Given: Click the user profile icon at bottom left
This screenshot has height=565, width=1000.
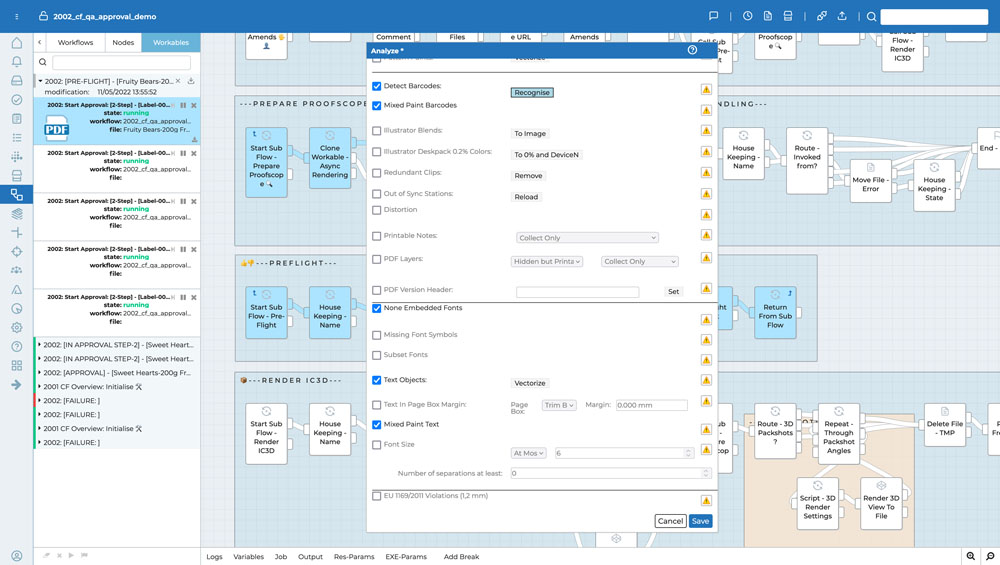Looking at the screenshot, I should pyautogui.click(x=17, y=556).
